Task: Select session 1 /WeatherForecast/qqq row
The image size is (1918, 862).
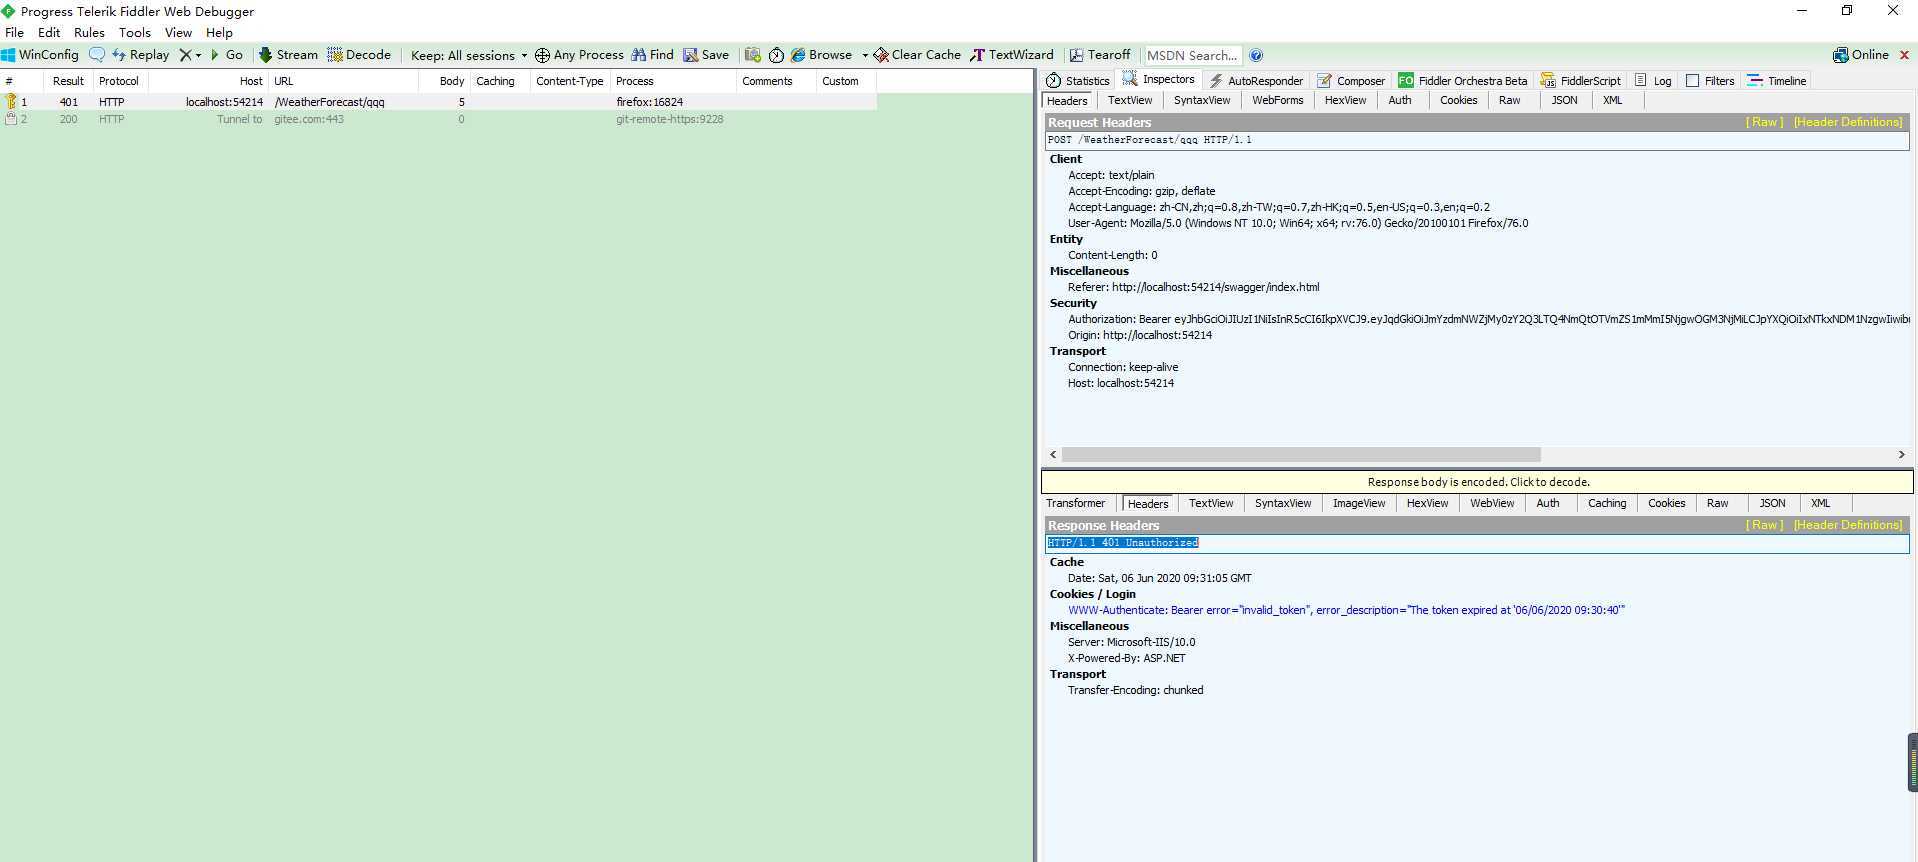Action: tap(438, 102)
